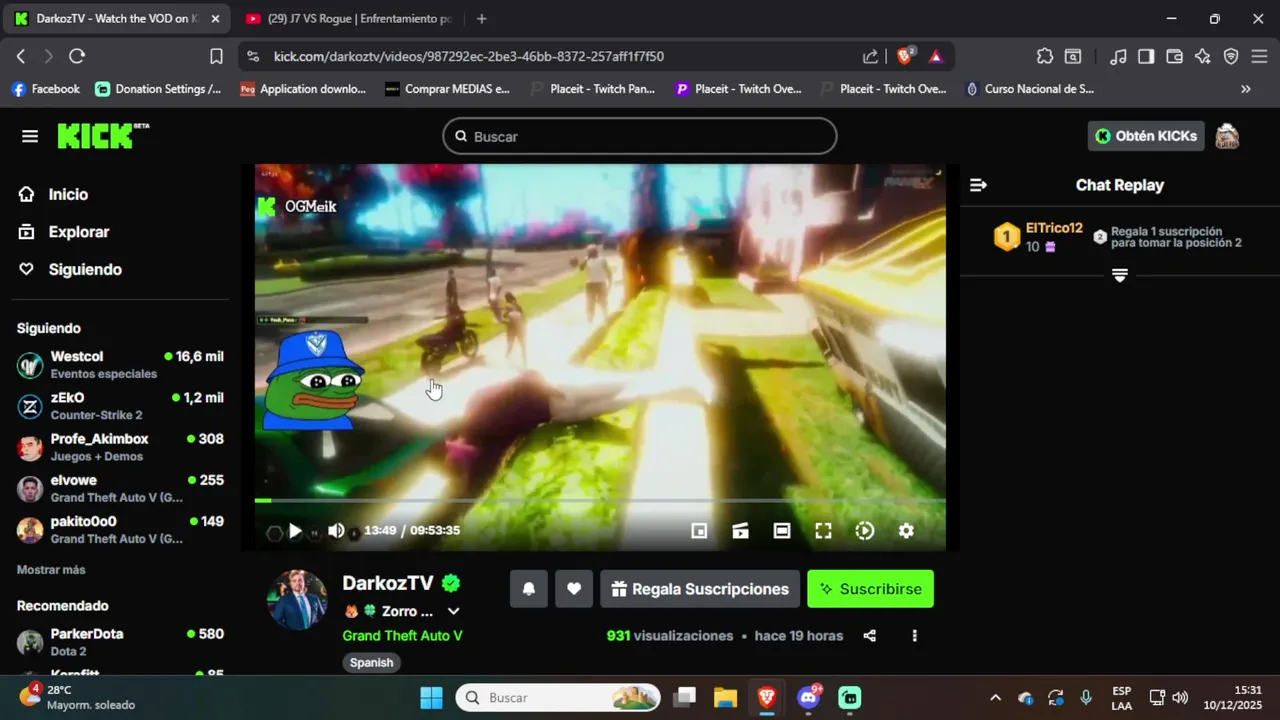The height and width of the screenshot is (720, 1280).
Task: Toggle notifications bell for DarkozTV
Action: pos(529,589)
